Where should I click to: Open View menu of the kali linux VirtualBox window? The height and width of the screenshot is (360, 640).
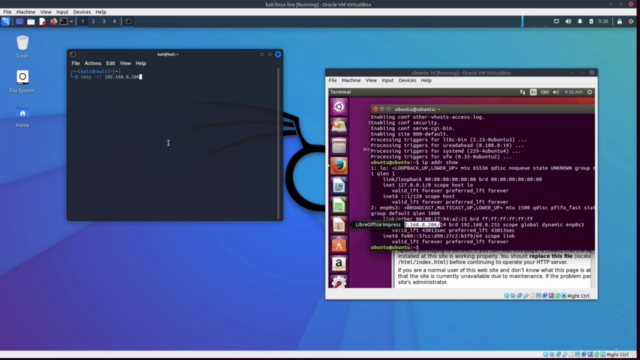(46, 12)
